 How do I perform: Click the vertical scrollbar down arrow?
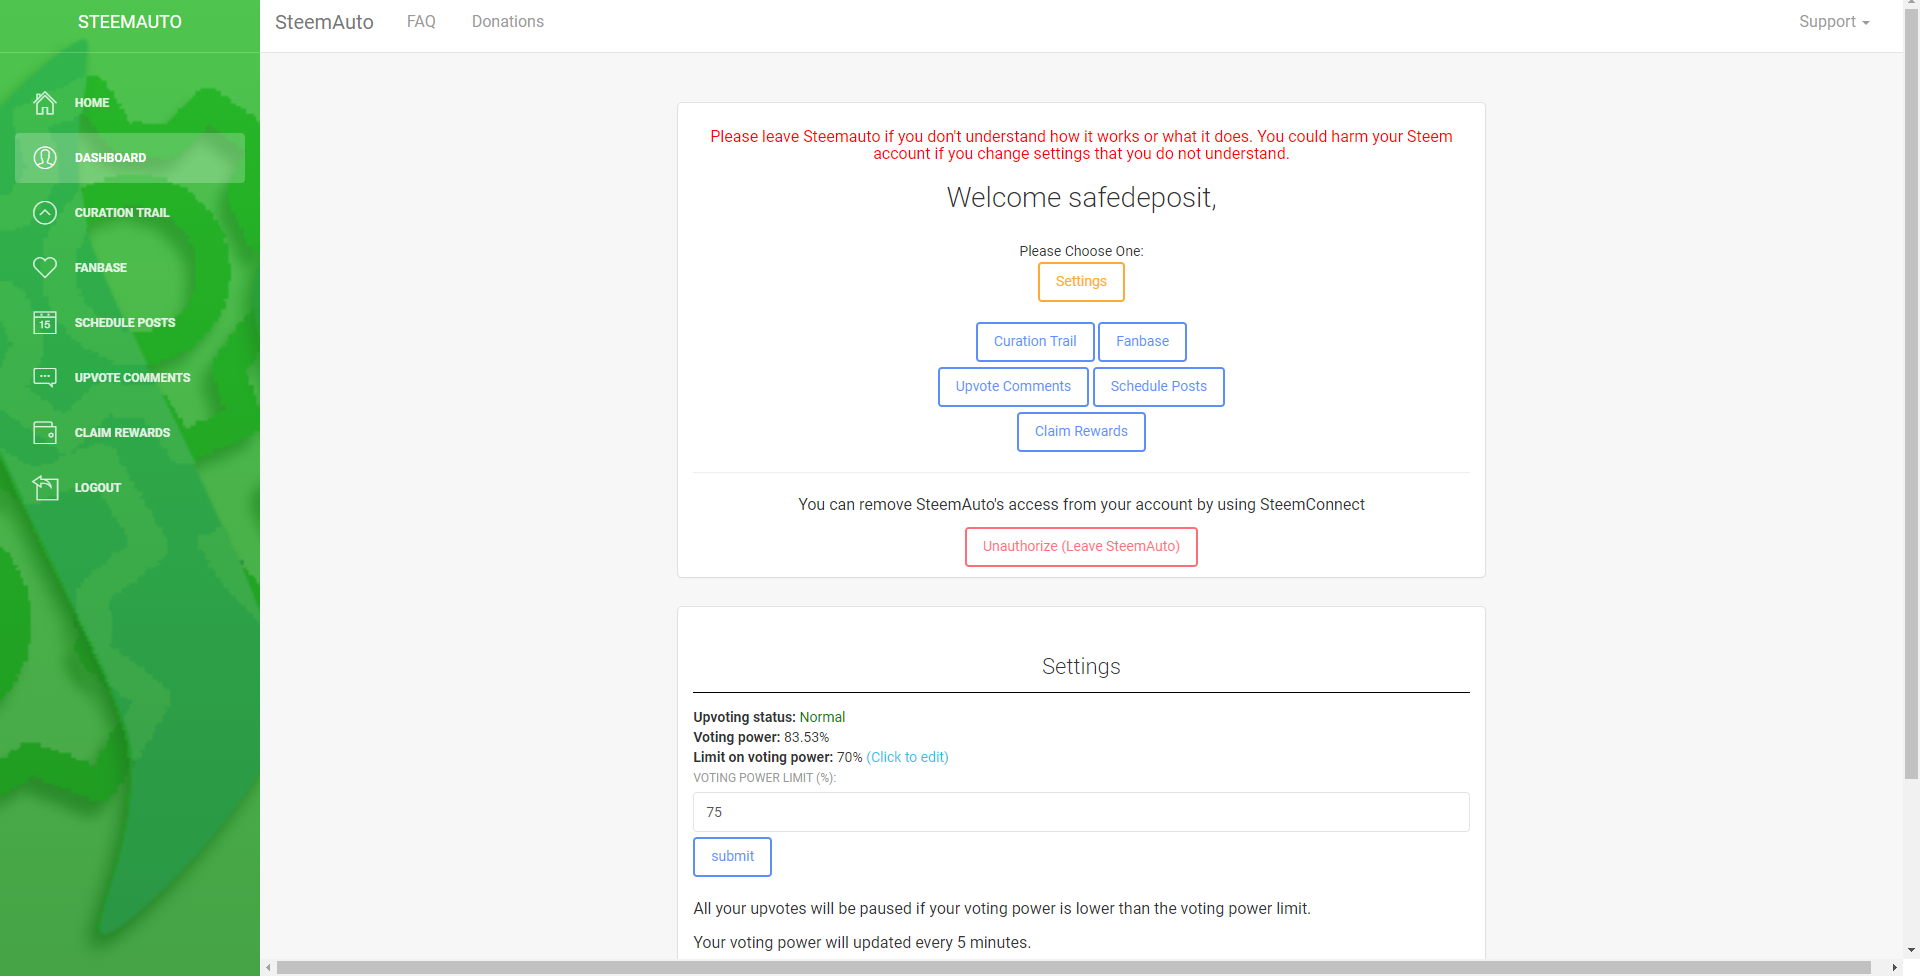coord(1911,951)
